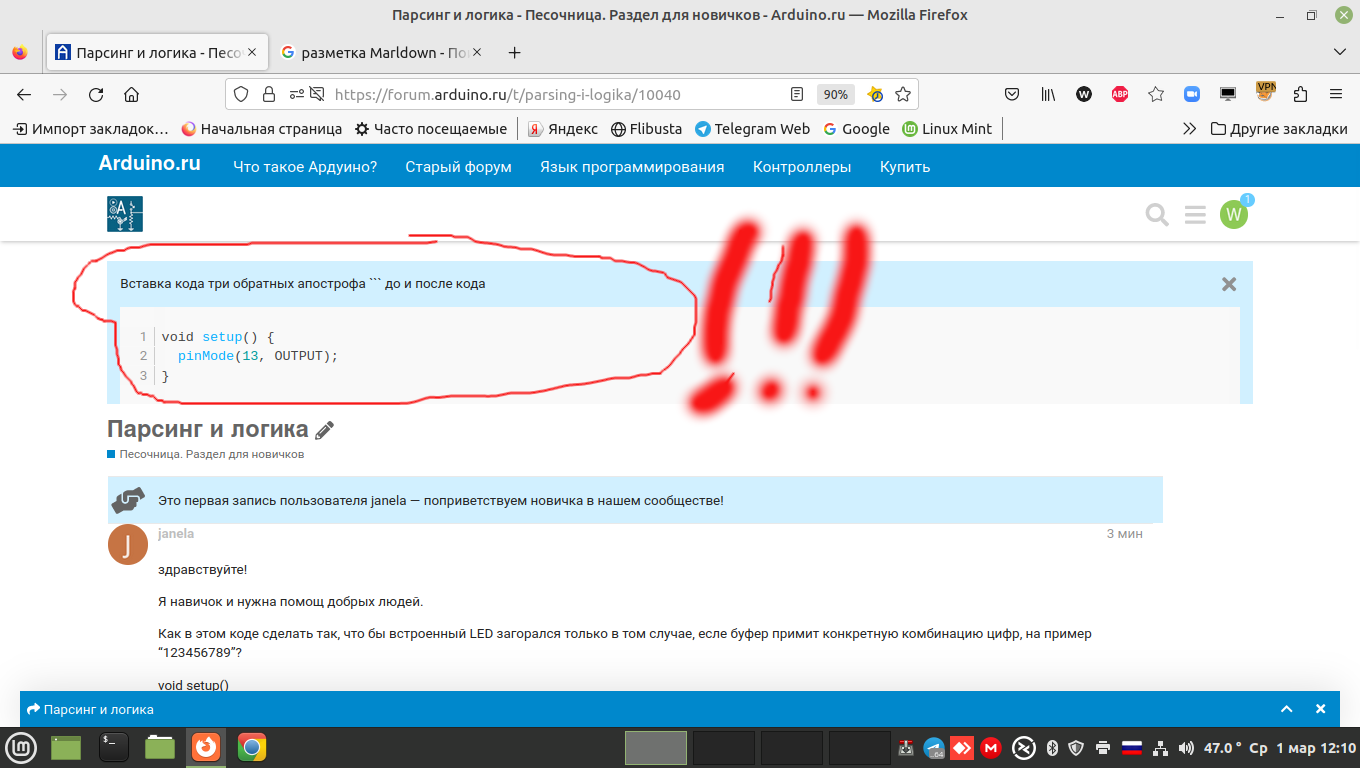Screen dimensions: 1360x768
Task: Select the 'Парсинг и логика' browser tab
Action: (x=157, y=52)
